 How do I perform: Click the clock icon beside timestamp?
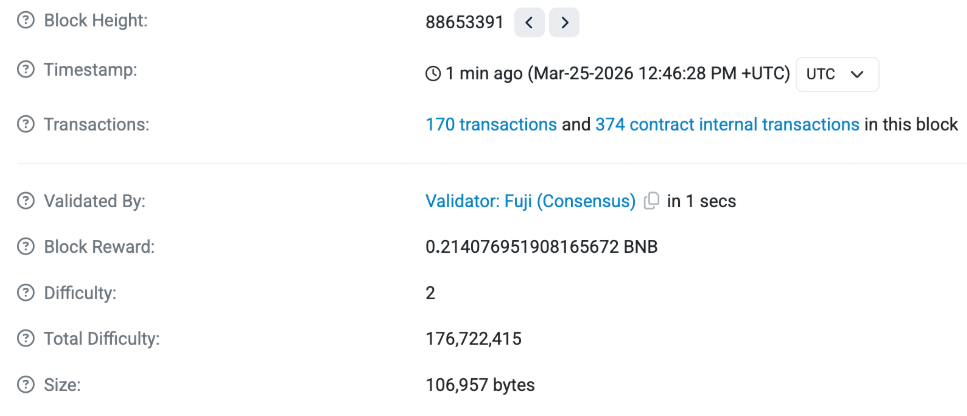(x=433, y=74)
